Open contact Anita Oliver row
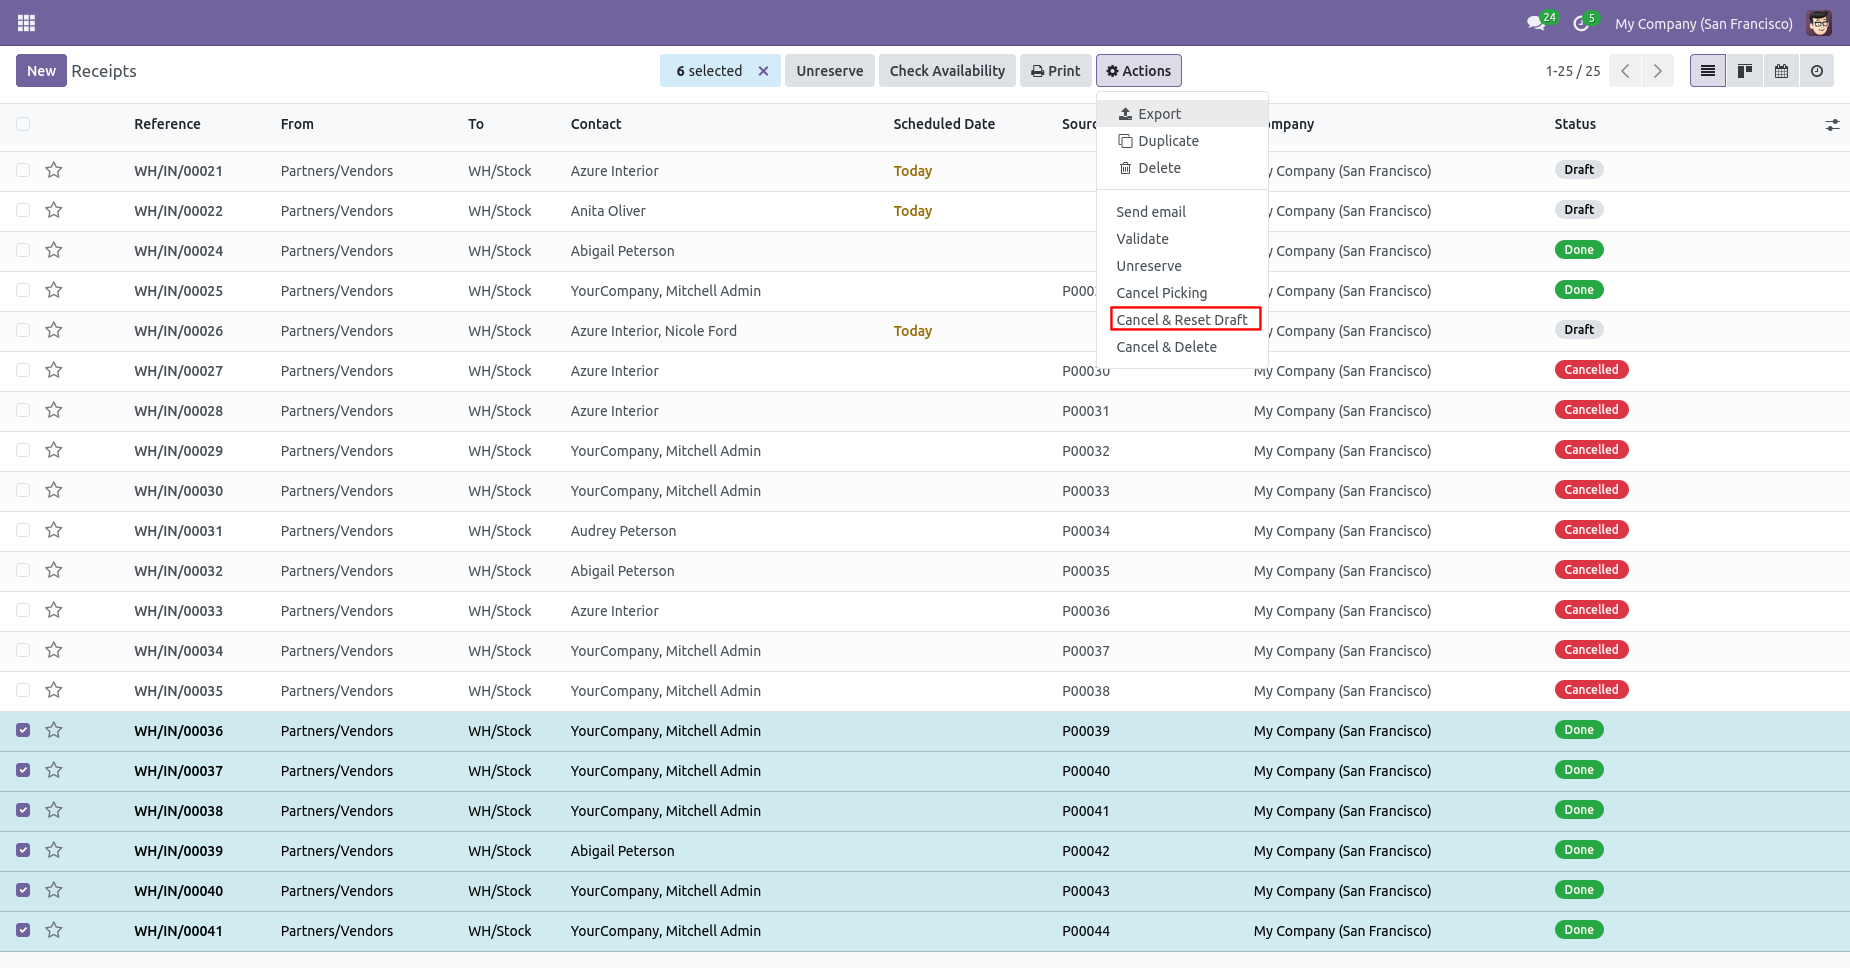 pyautogui.click(x=608, y=211)
